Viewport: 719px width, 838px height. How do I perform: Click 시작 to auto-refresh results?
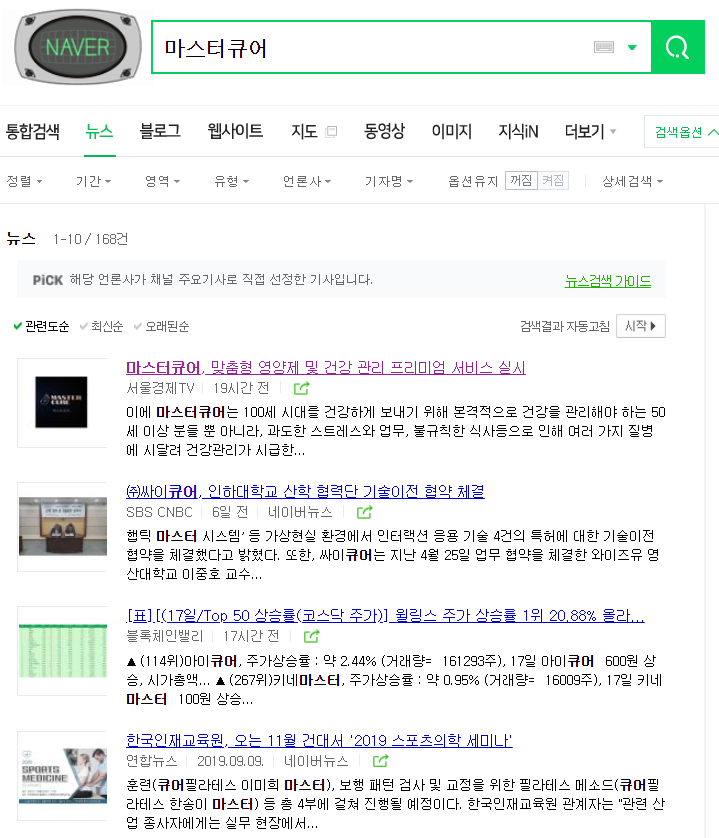(x=641, y=326)
